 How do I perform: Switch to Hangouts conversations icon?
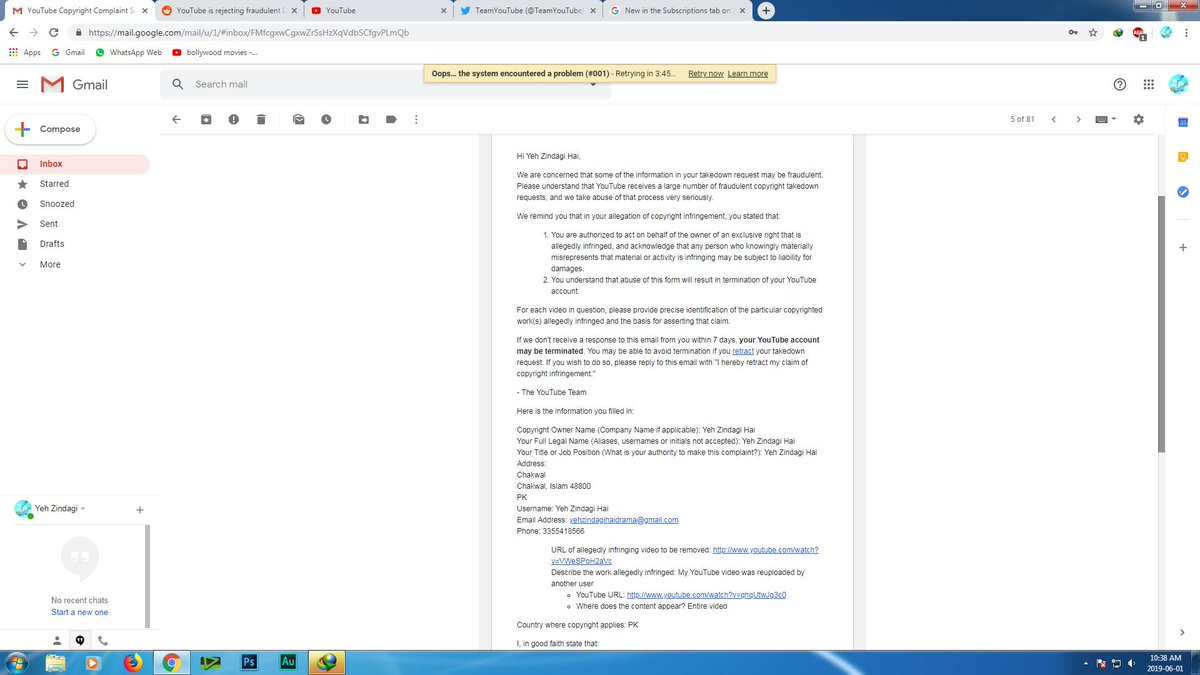pos(79,640)
